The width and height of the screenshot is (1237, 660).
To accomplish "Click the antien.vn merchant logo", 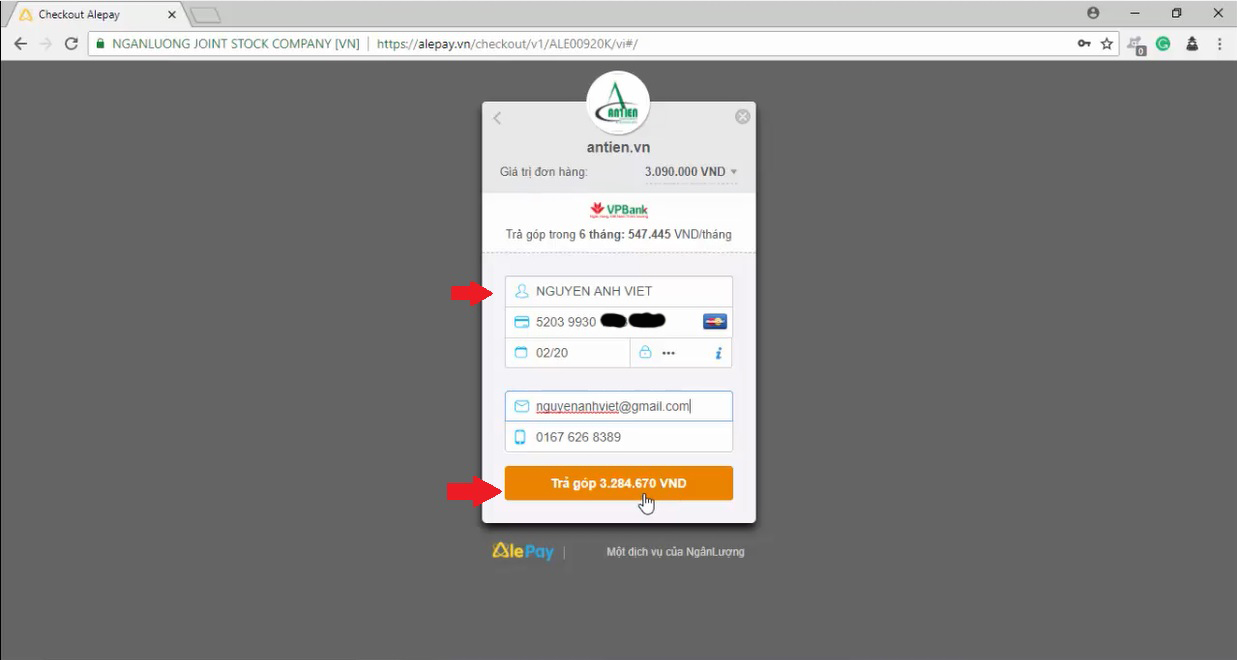I will (618, 103).
